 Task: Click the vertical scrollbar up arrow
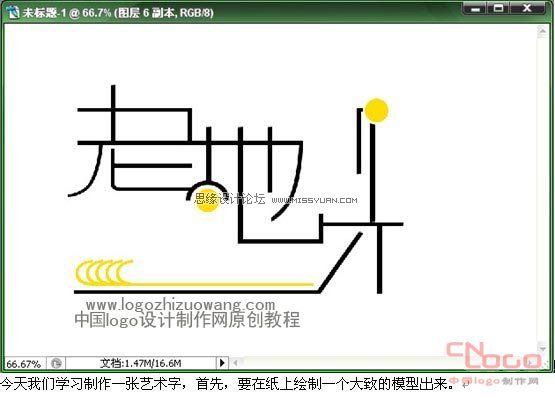point(542,32)
